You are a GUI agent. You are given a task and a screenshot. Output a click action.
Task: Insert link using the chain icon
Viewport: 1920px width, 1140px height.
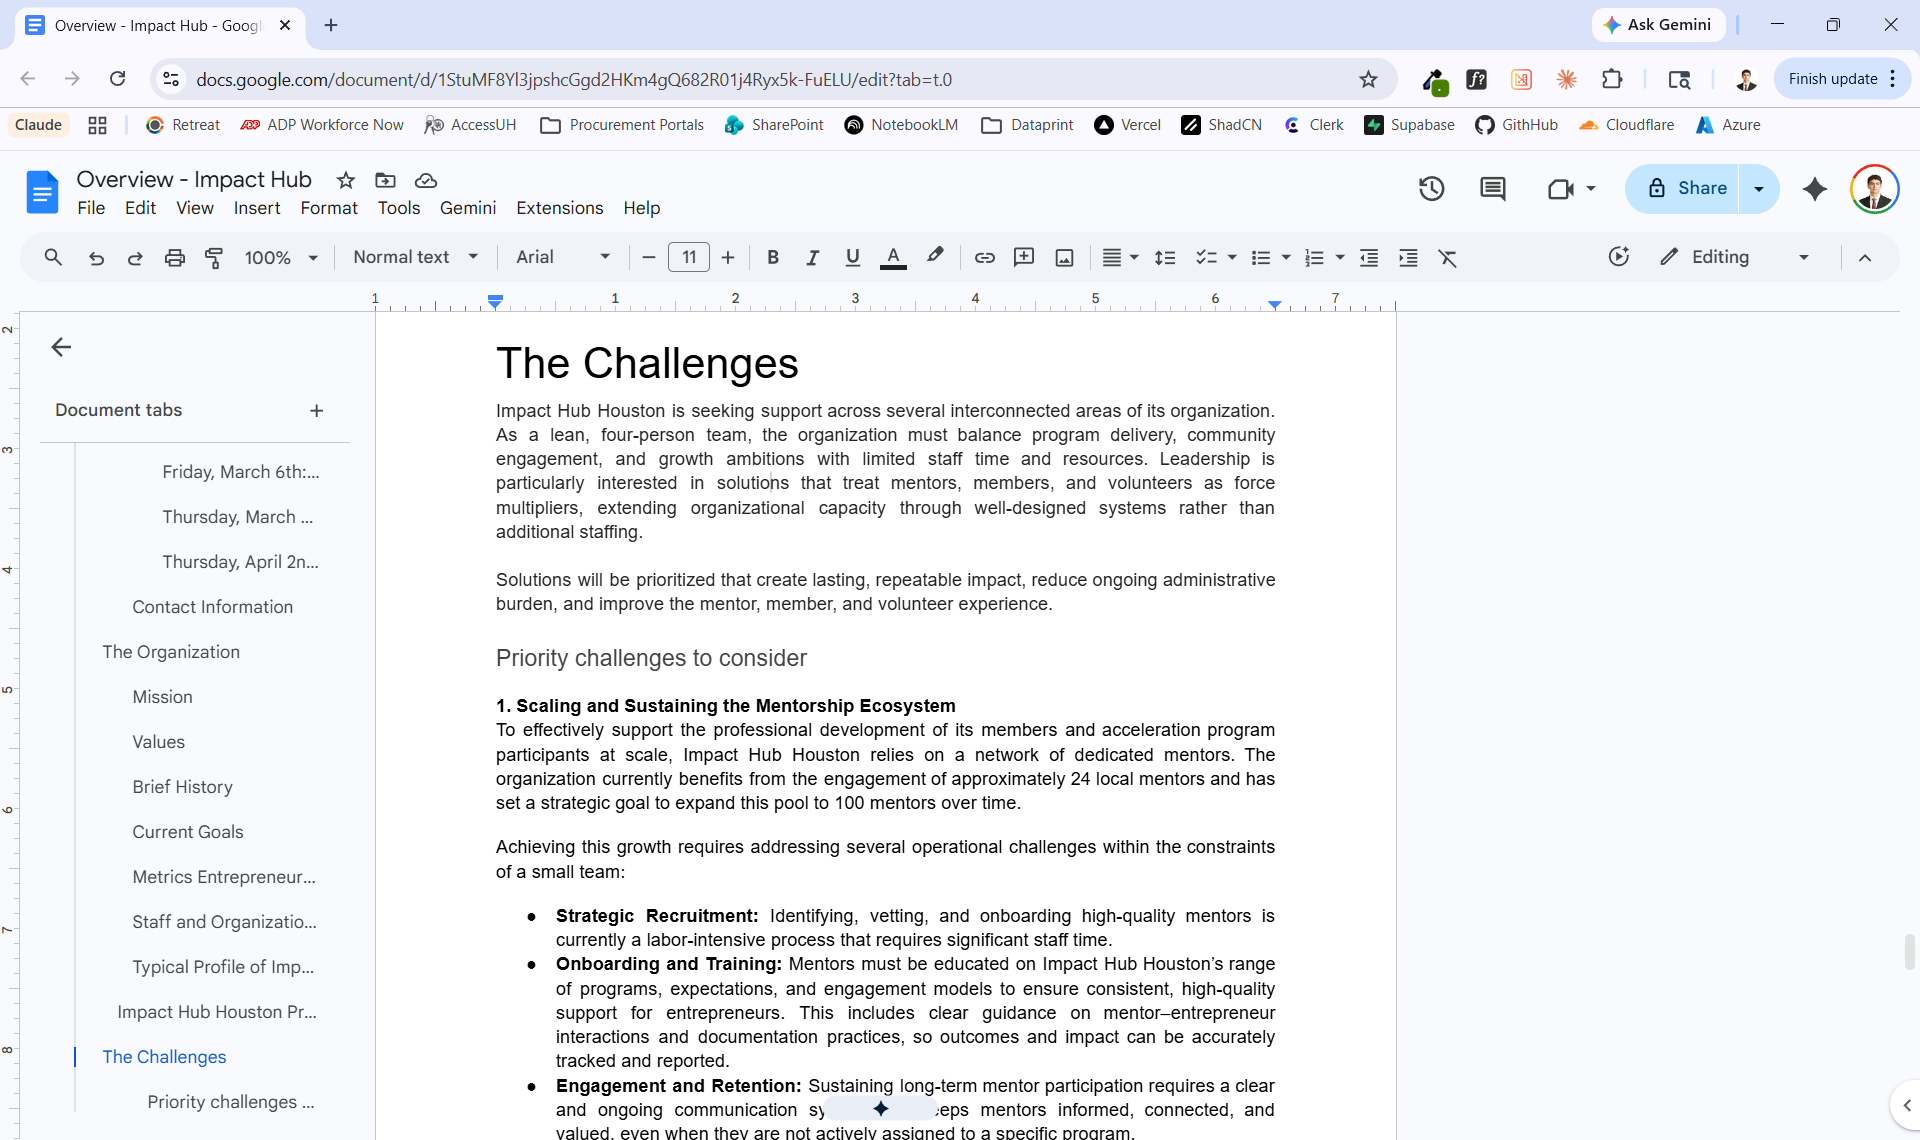(984, 257)
